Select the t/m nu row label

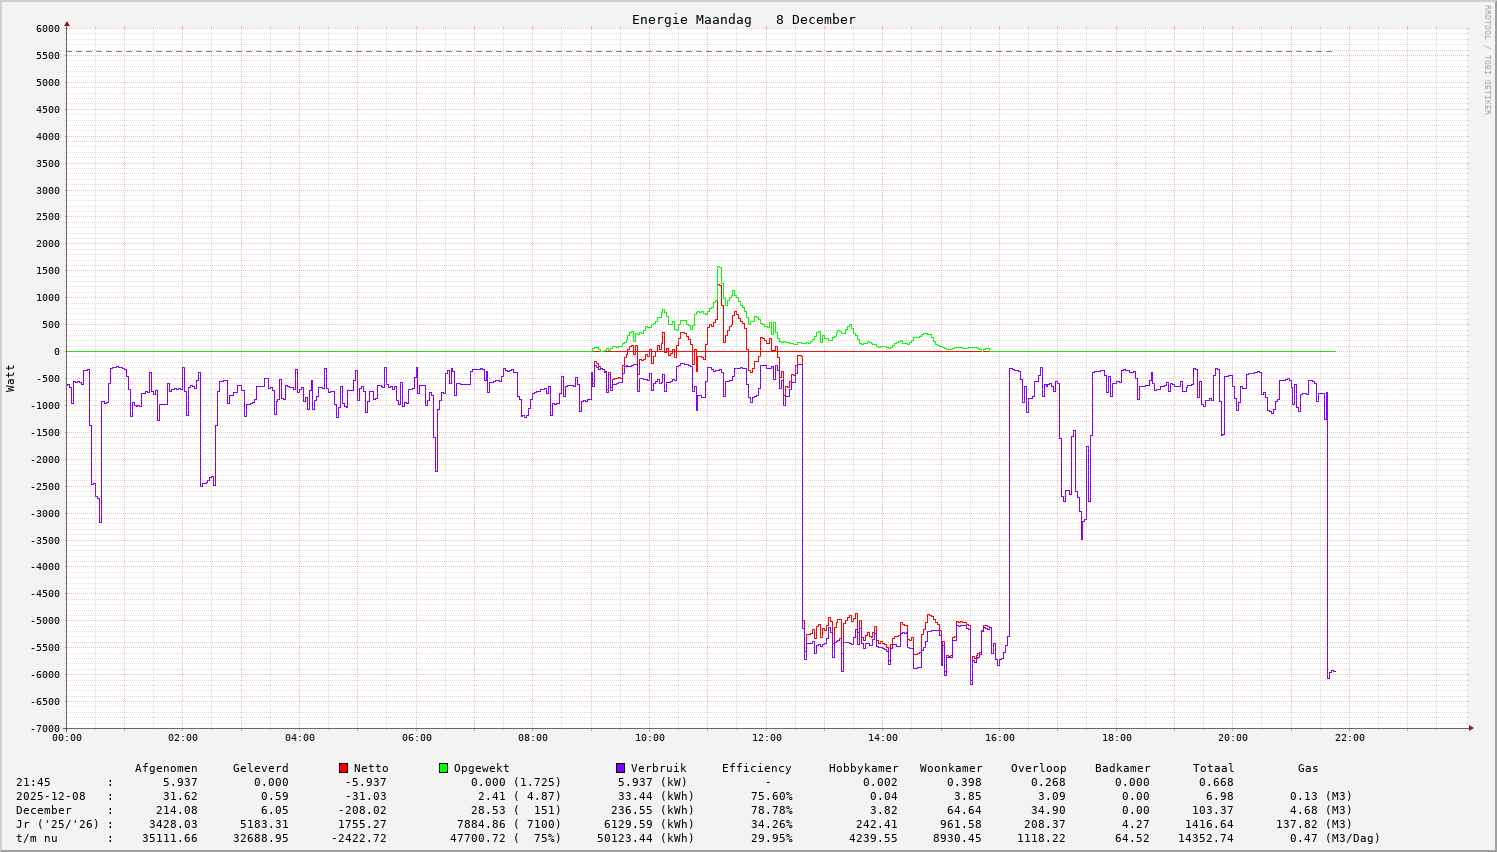pos(37,838)
